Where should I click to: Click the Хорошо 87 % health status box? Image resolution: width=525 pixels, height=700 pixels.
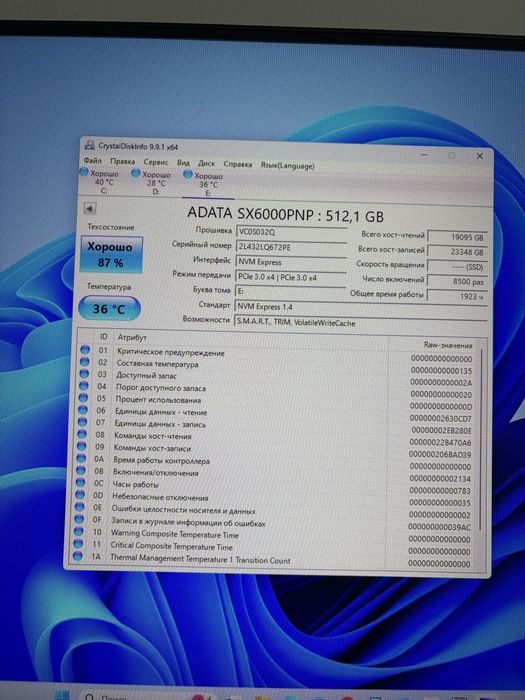[110, 255]
